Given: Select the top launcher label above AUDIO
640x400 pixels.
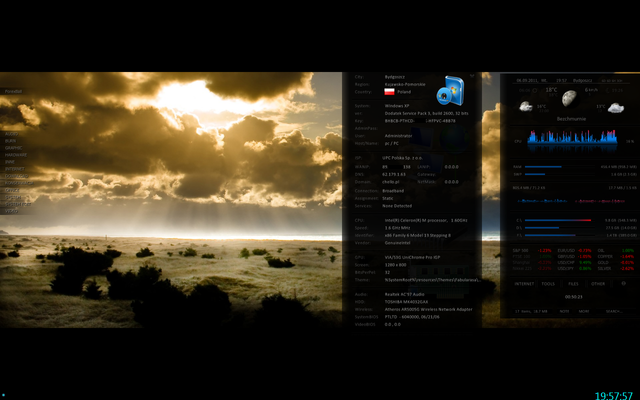Looking at the screenshot, I should point(13,91).
